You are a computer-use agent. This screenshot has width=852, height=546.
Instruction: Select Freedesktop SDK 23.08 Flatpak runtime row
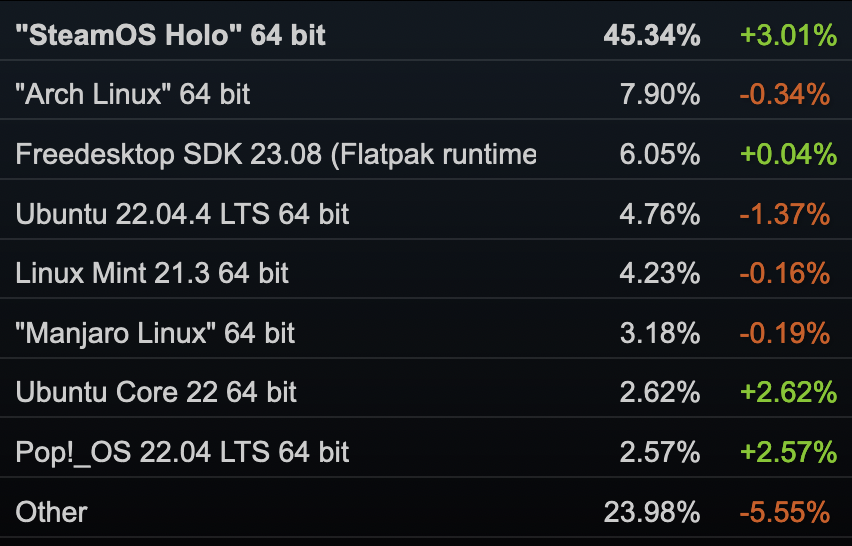tap(426, 154)
